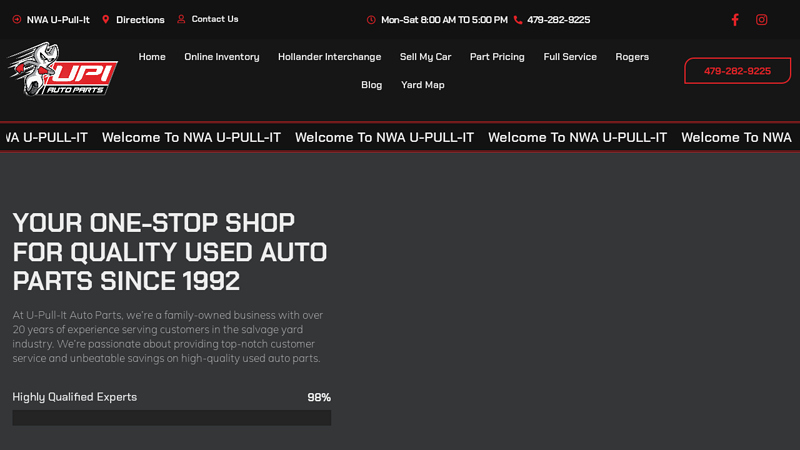The width and height of the screenshot is (800, 450).
Task: Open the Contact Us link
Action: (215, 19)
